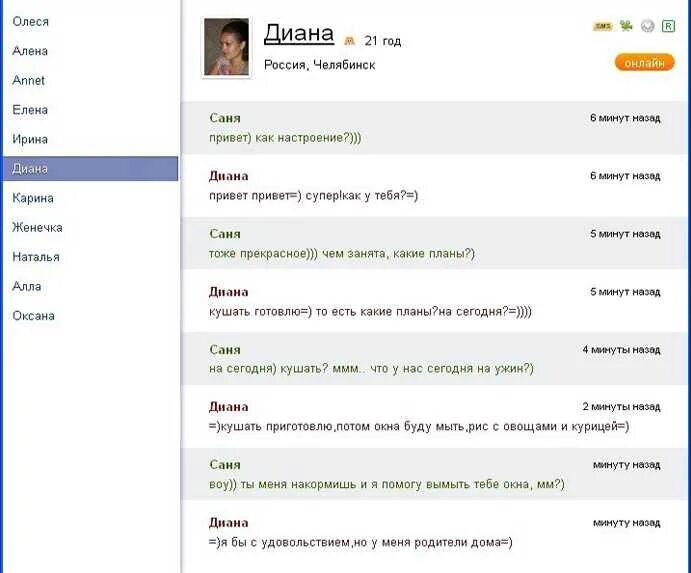Screen dimensions: 691x573
Task: Select Оксана in the contacts list
Action: [33, 316]
